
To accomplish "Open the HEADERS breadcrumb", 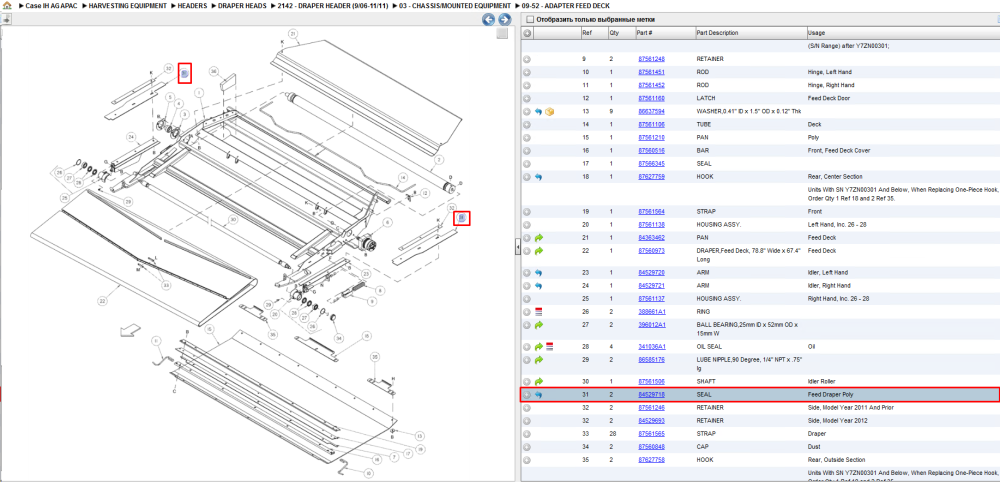I will click(x=192, y=5).
